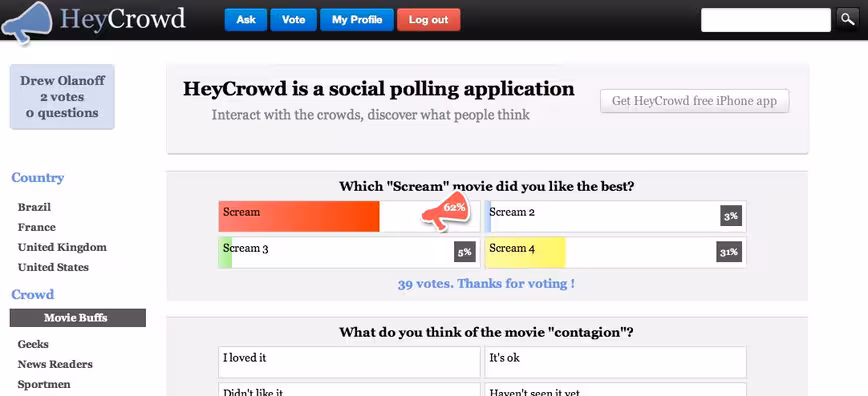Select the Movie Buffs crowd
868x396 pixels.
78,318
